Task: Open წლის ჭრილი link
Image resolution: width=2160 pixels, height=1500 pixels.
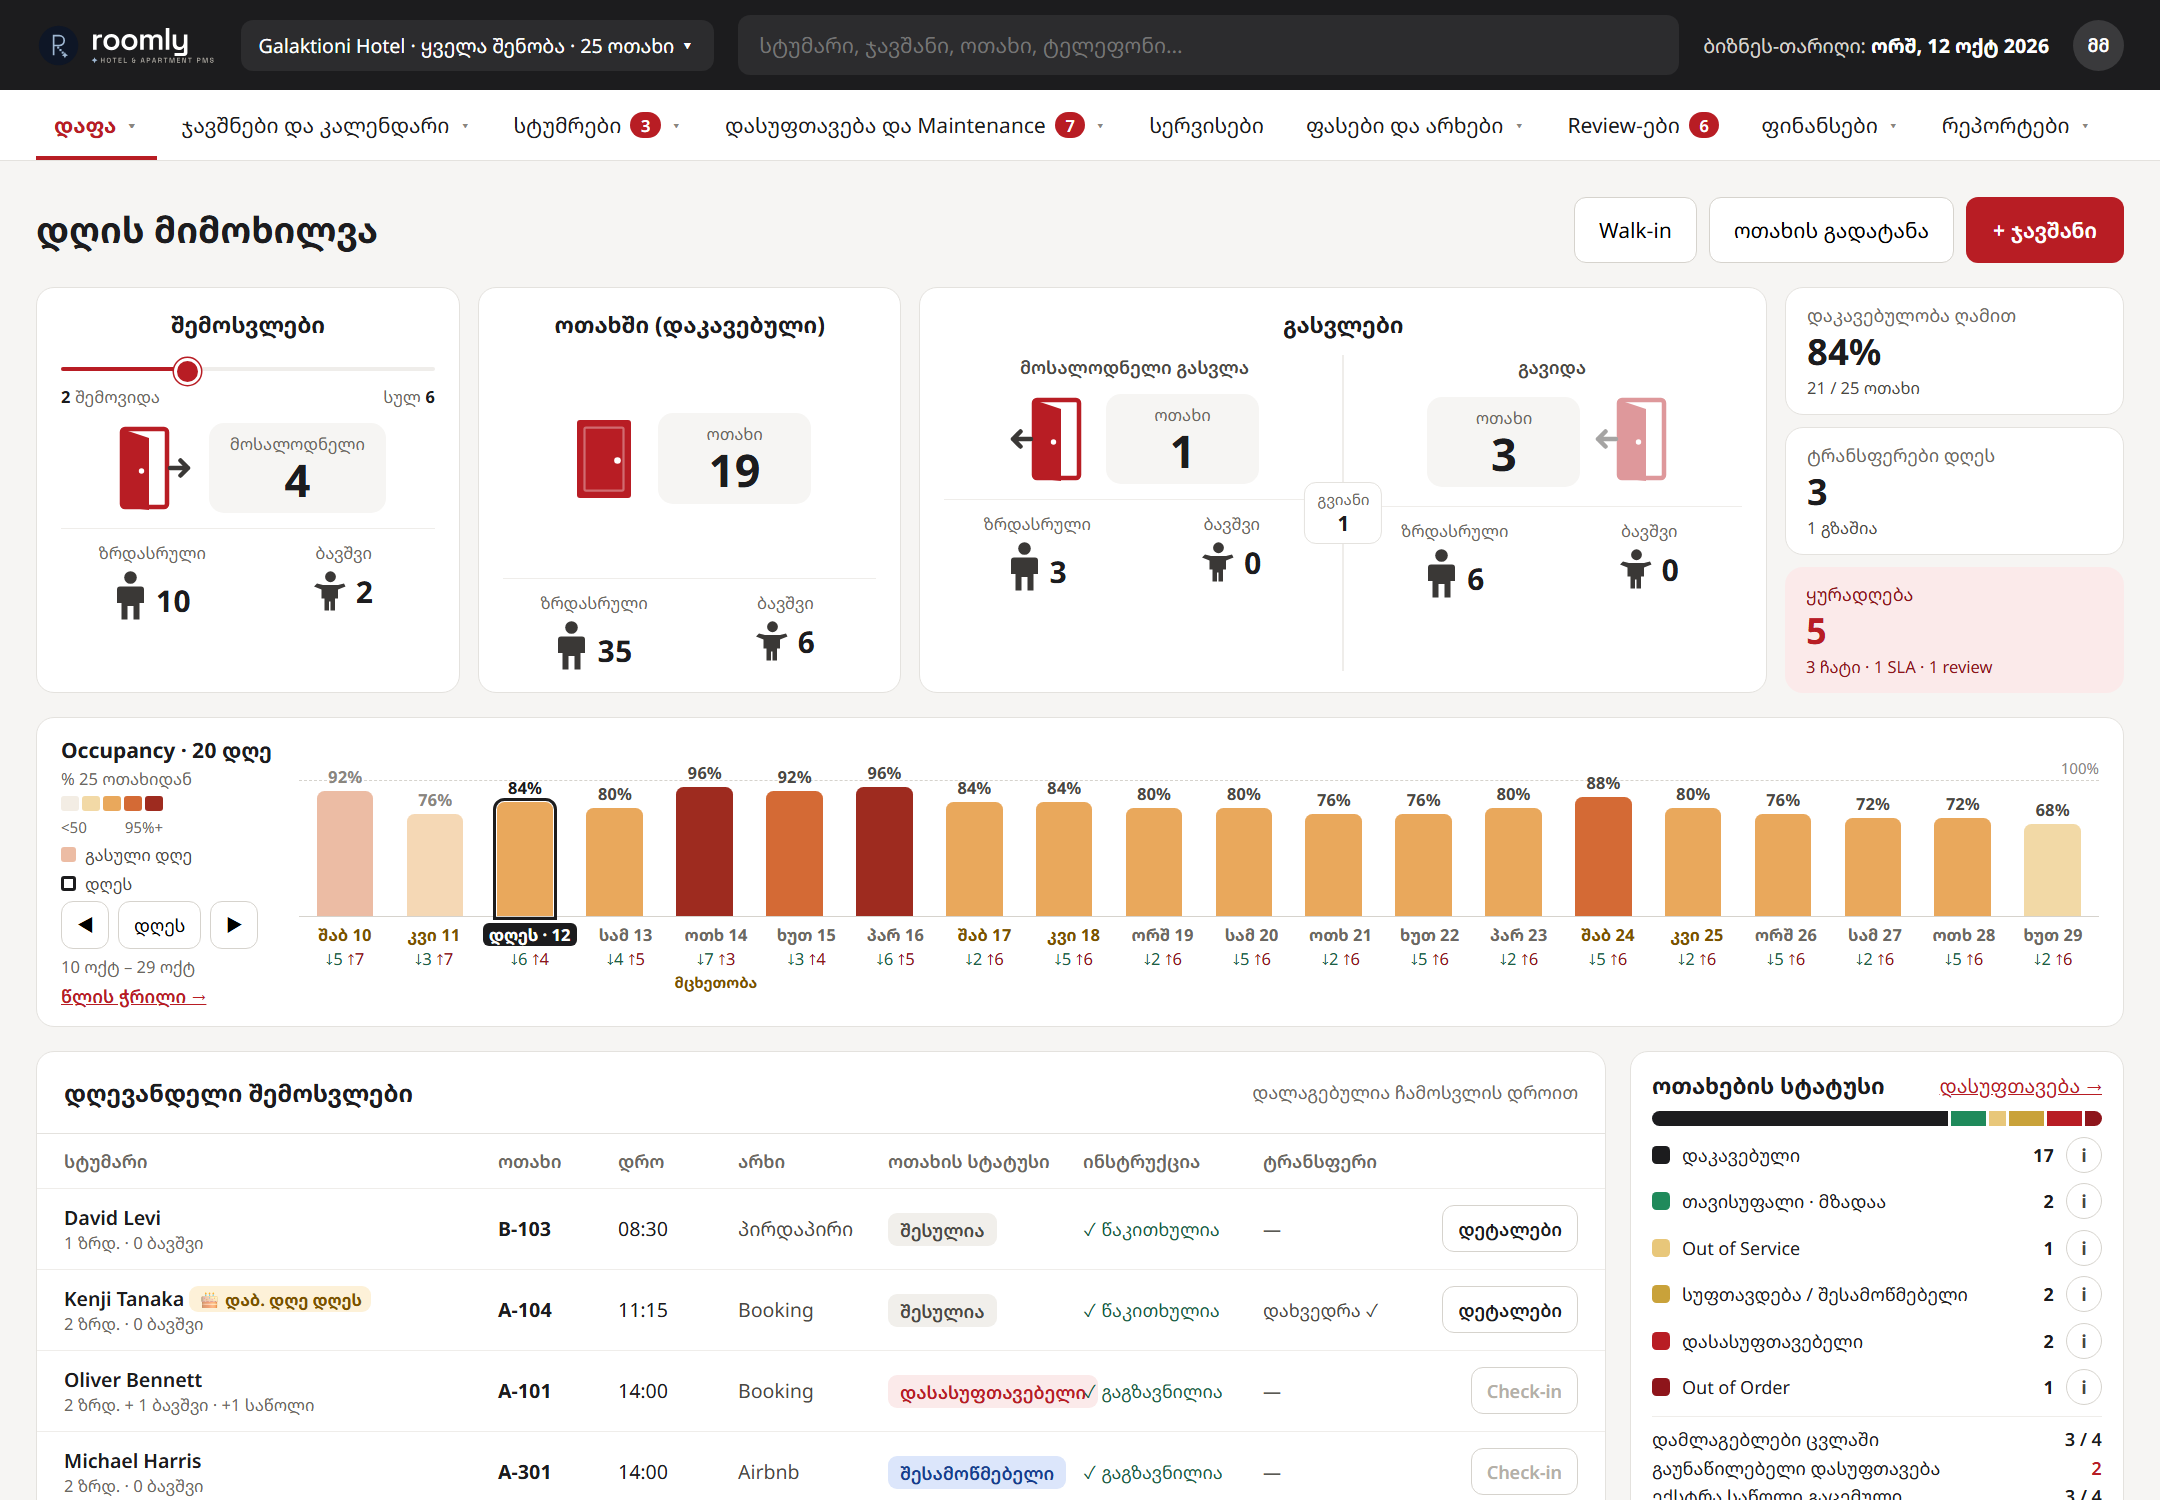Action: pos(134,997)
